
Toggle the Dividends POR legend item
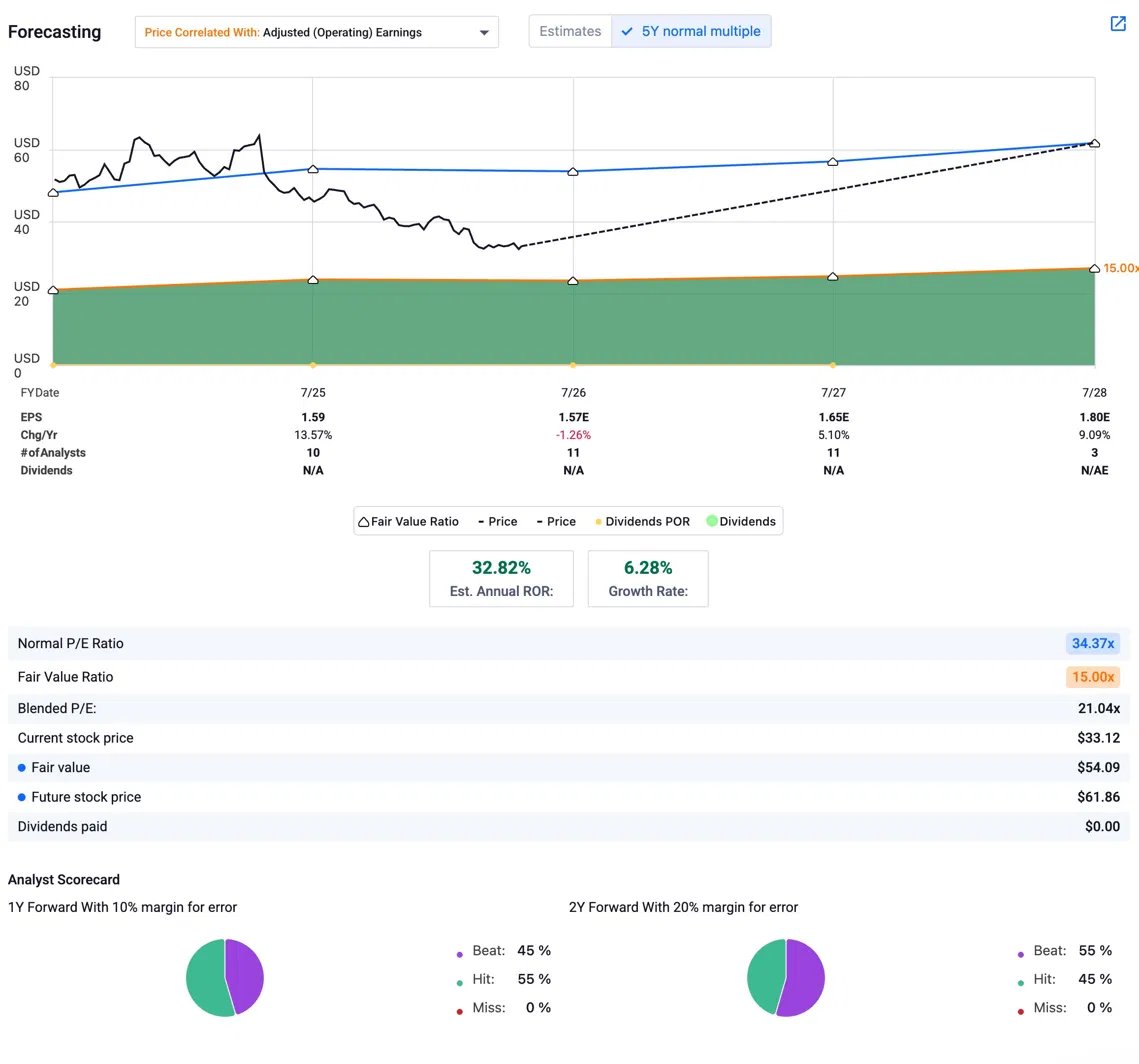pos(642,521)
